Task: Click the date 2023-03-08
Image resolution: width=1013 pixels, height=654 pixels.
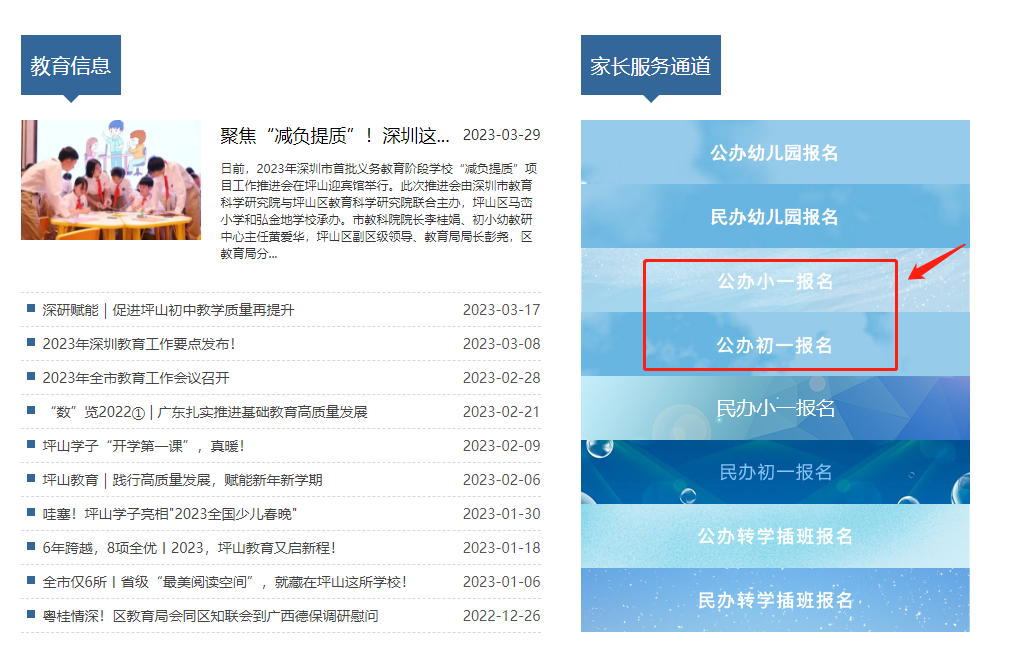Action: tap(501, 344)
